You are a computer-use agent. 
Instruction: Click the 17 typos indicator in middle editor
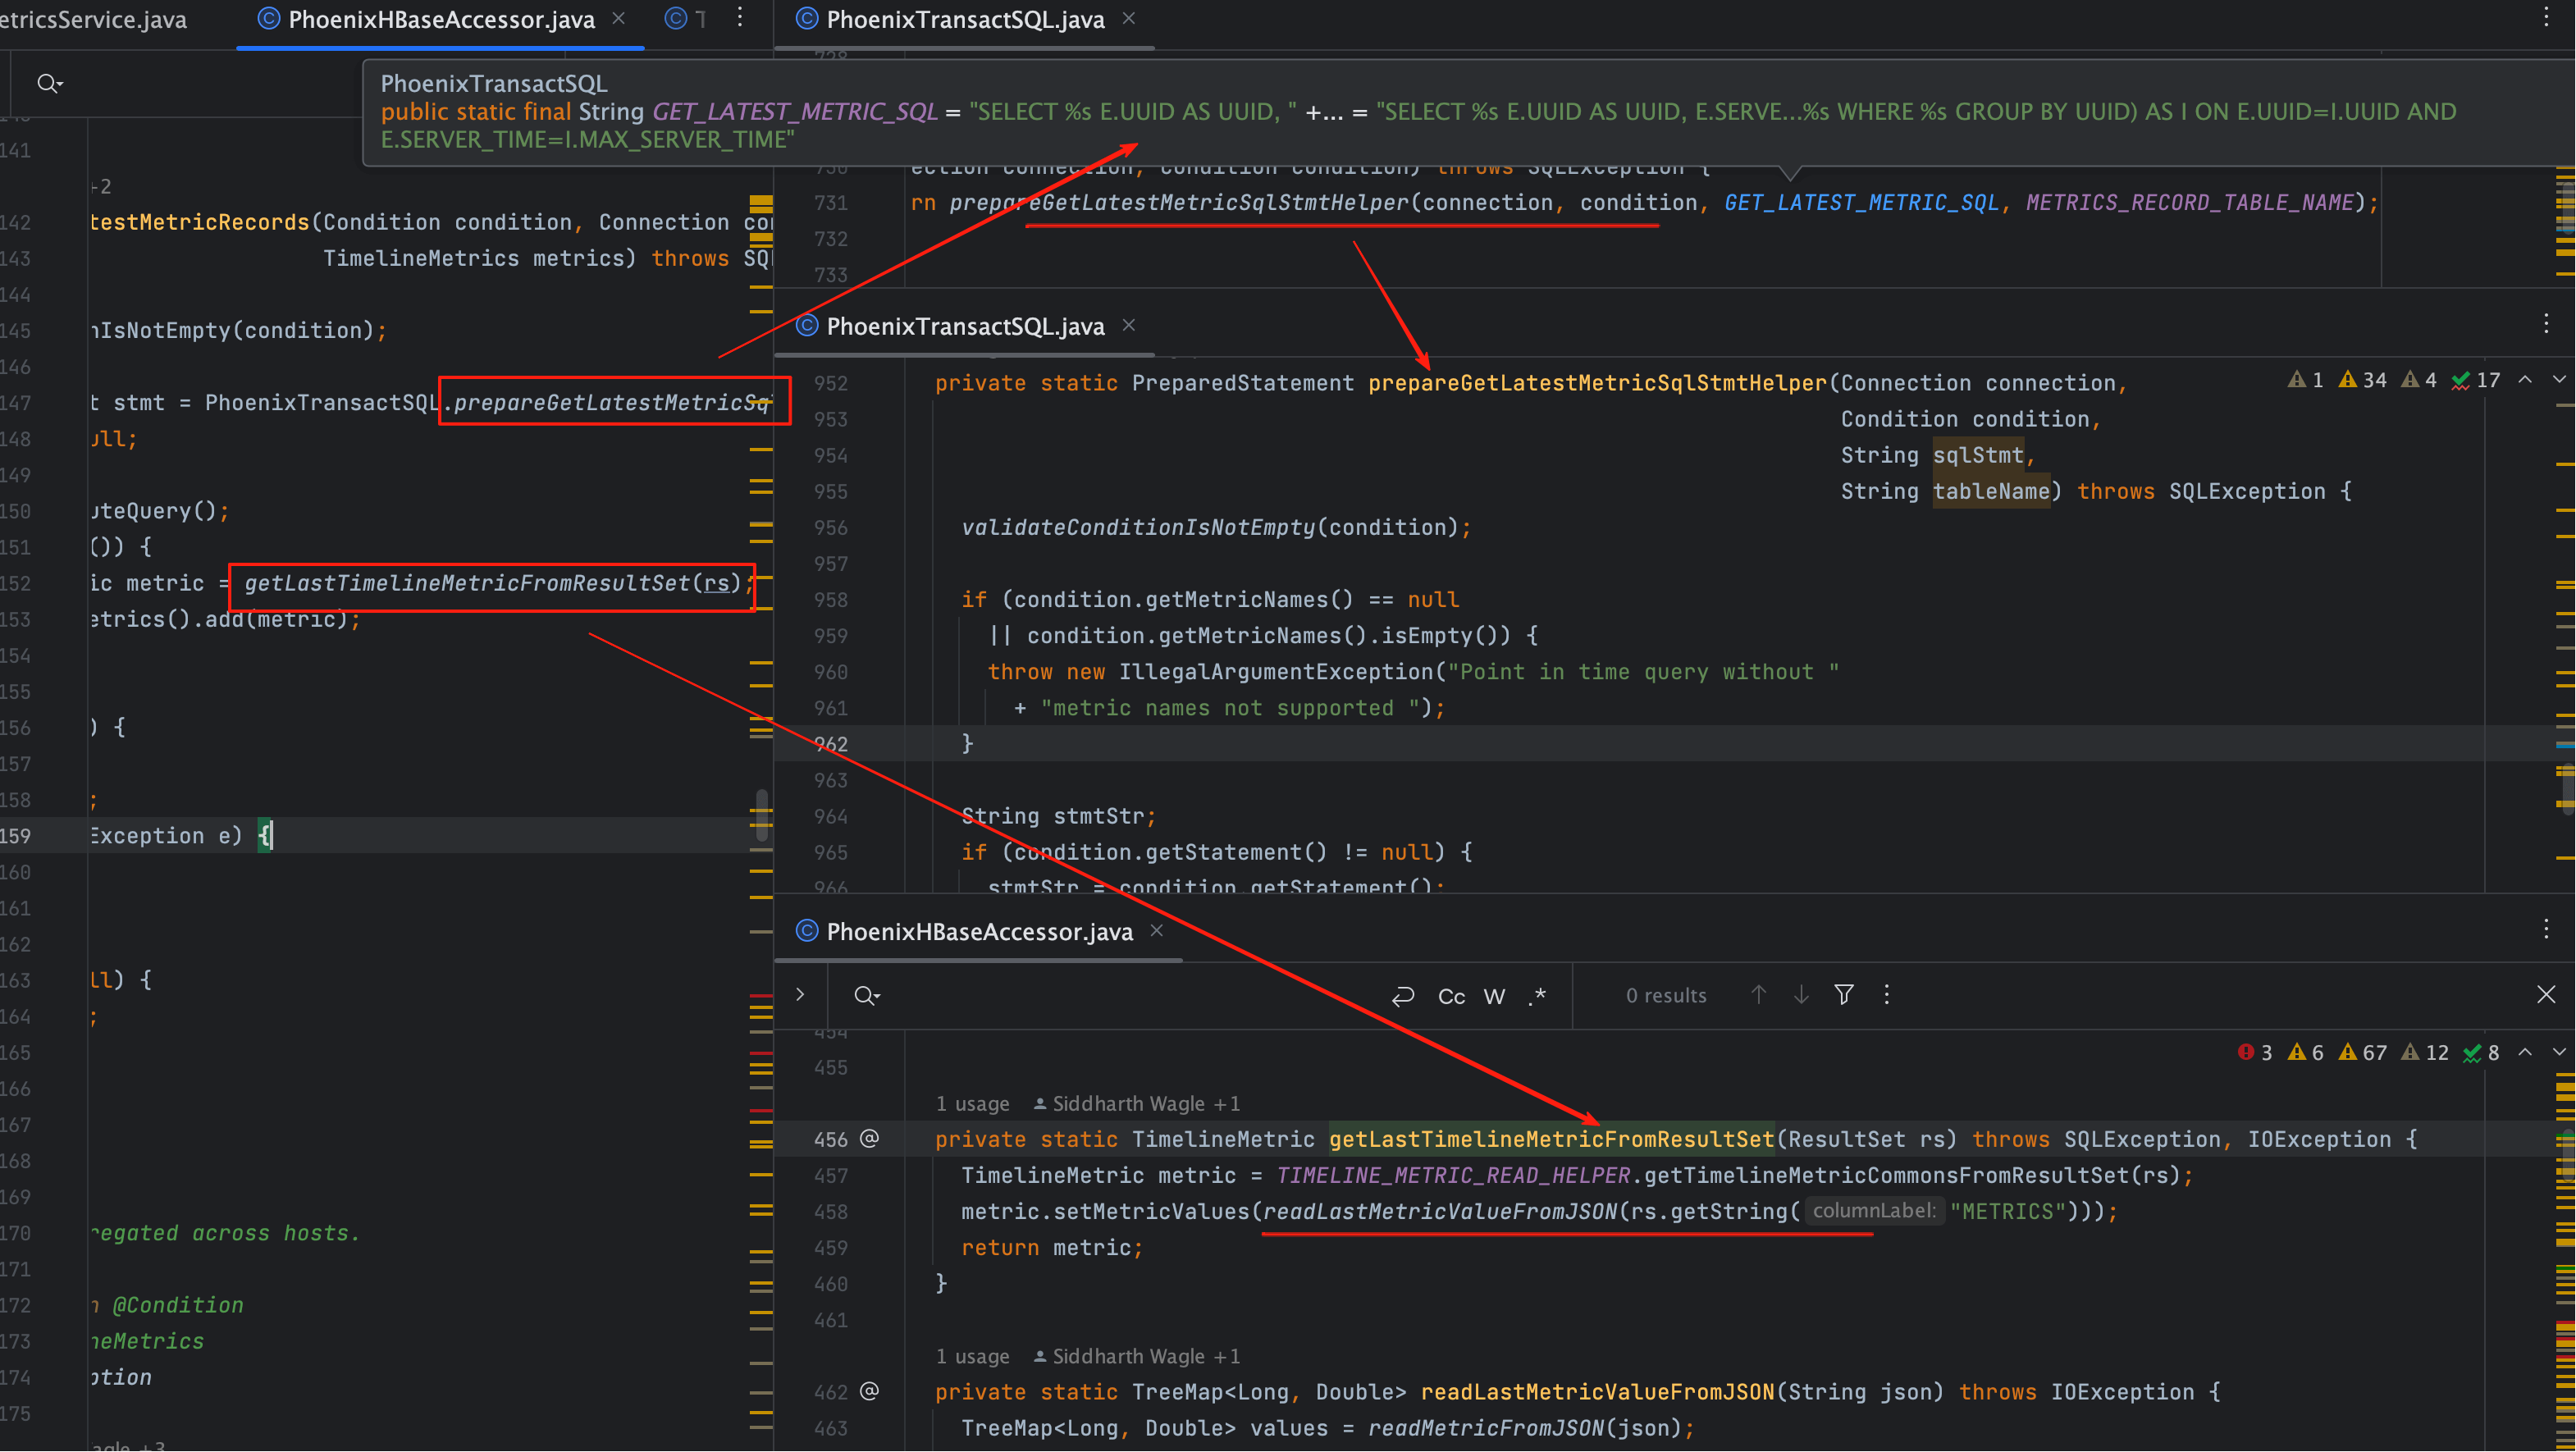point(2475,380)
